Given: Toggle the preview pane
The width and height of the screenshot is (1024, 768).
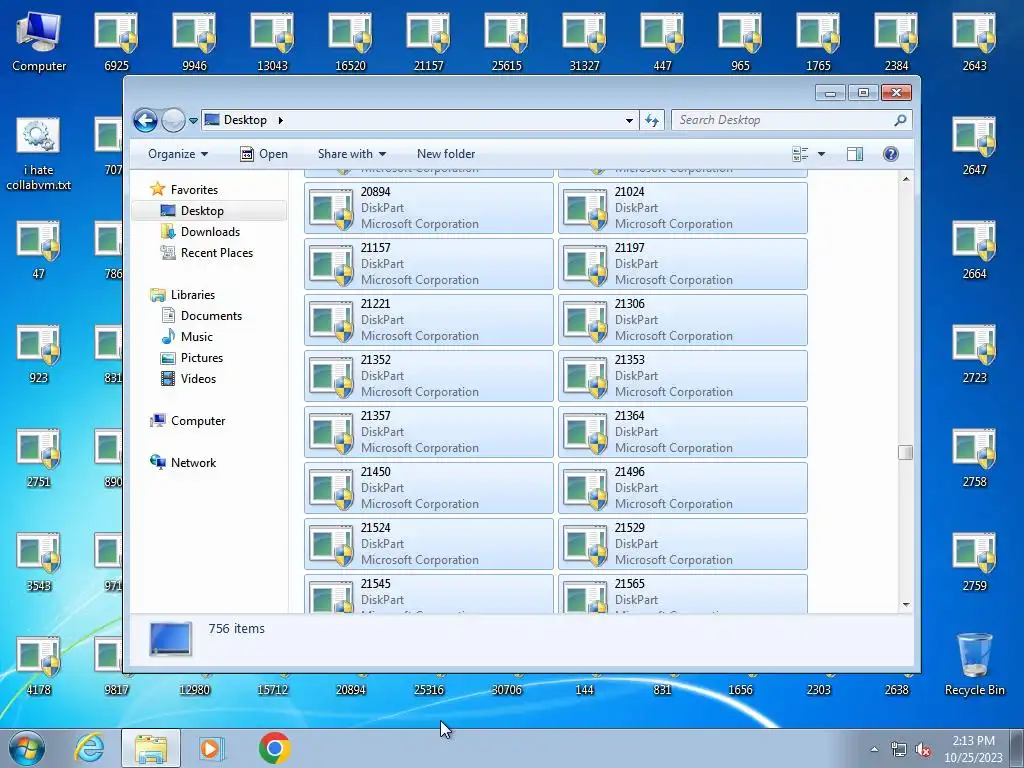Looking at the screenshot, I should tap(854, 154).
